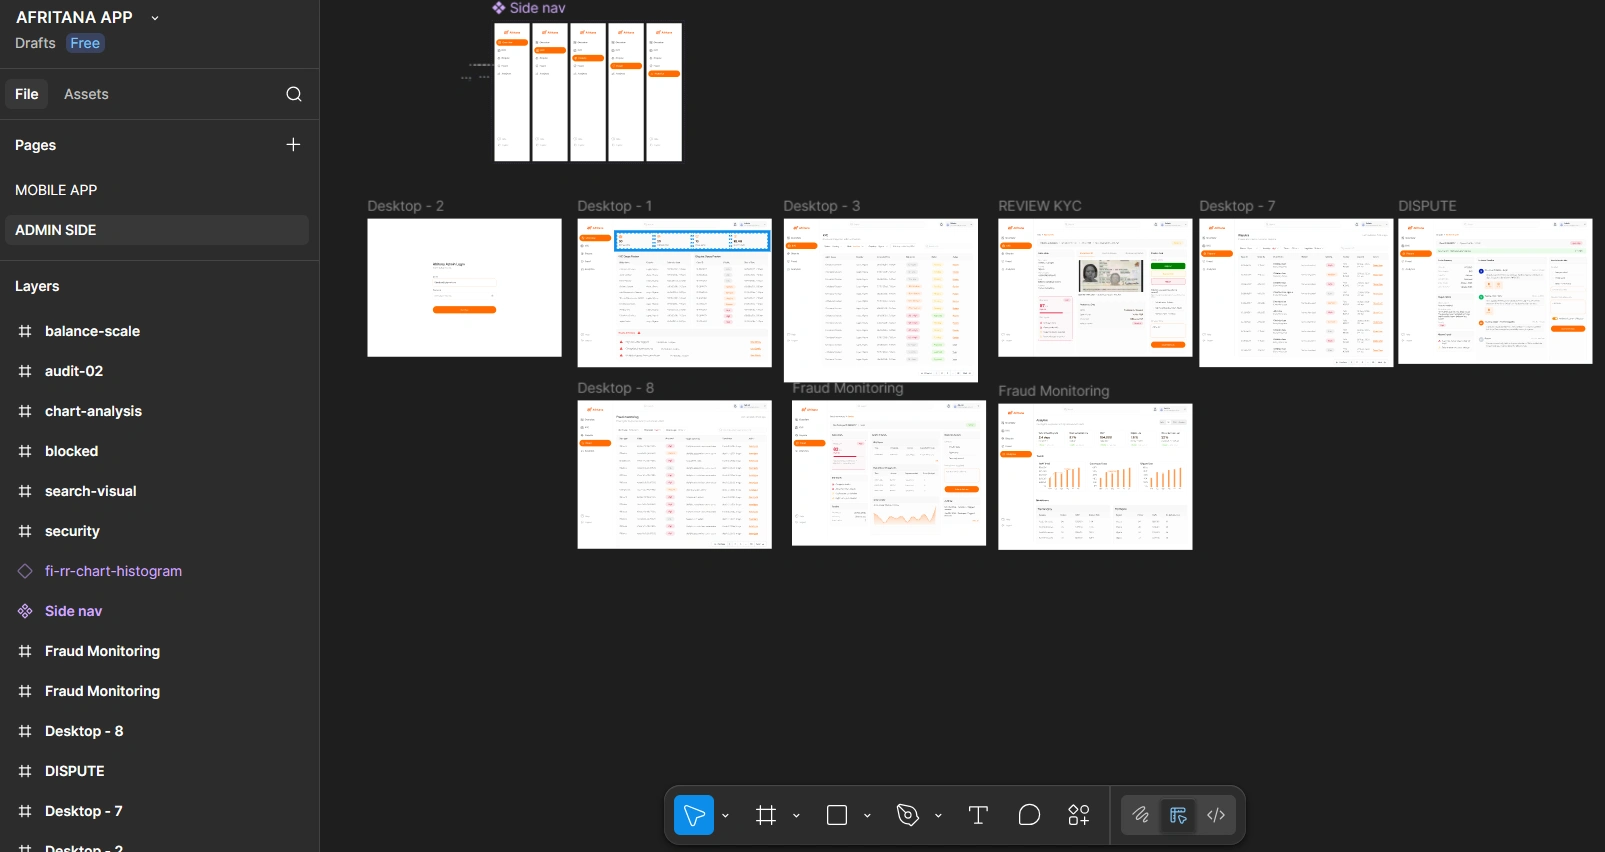Add a new page with the plus icon

[293, 145]
